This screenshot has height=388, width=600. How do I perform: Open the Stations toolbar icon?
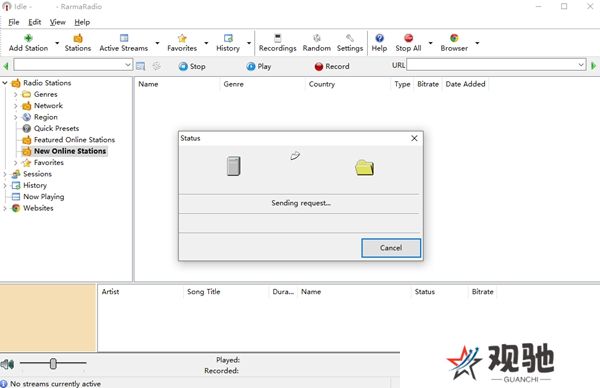point(78,42)
